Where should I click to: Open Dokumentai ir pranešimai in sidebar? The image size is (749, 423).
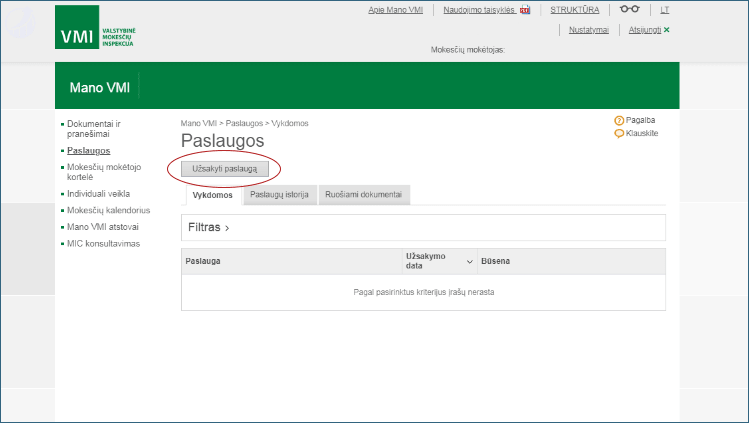coord(94,129)
